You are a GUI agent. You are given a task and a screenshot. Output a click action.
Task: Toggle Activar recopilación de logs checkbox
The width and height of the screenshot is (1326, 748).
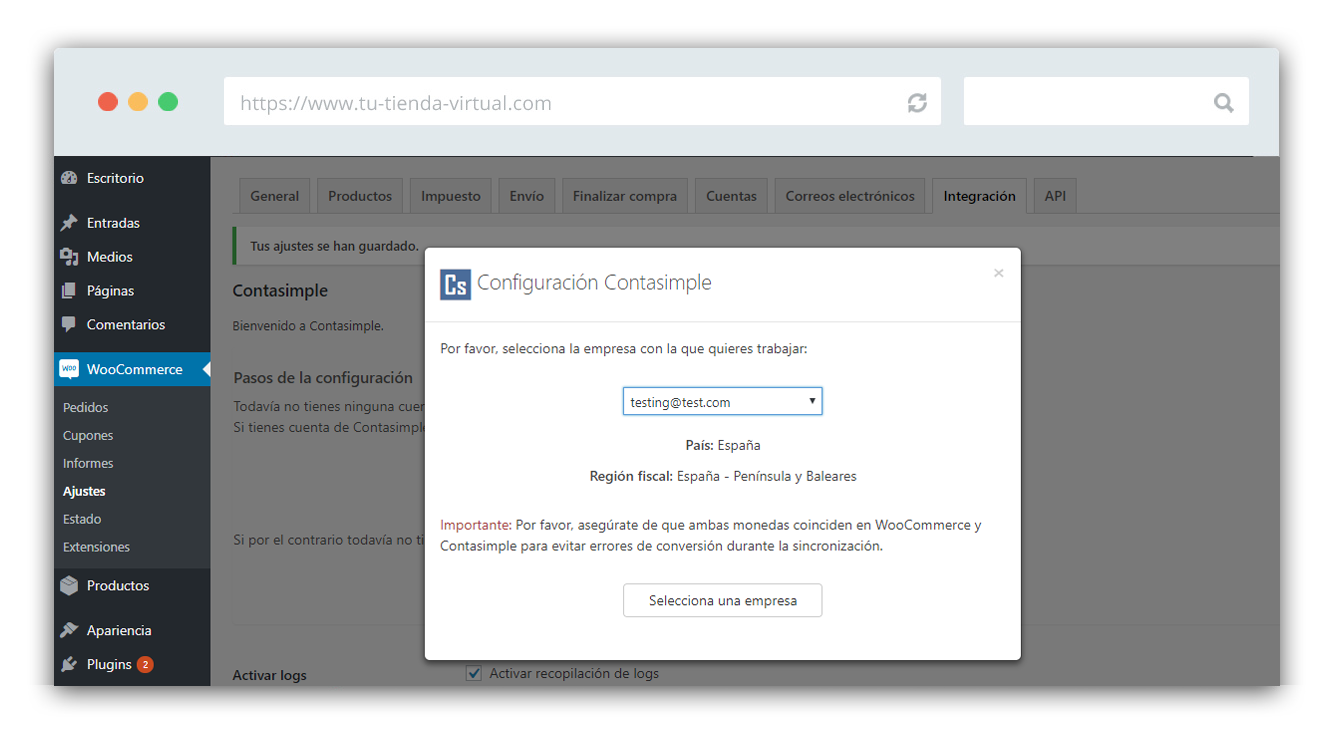coord(474,673)
